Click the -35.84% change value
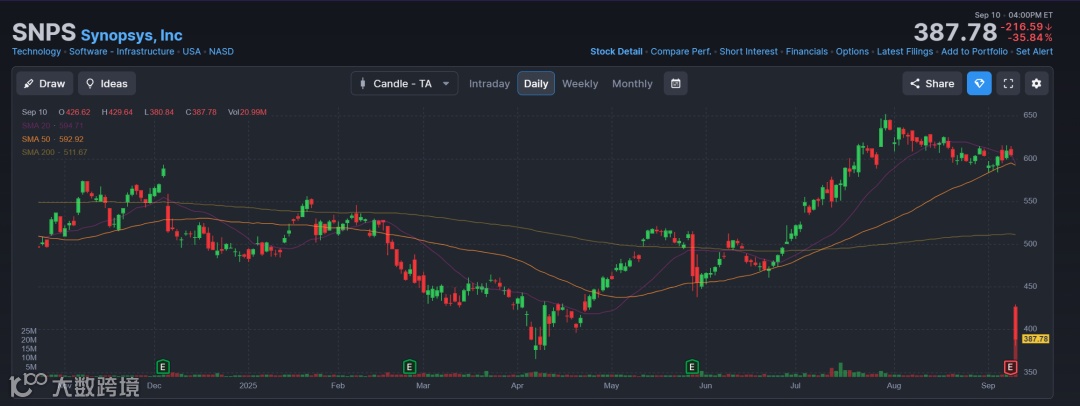 point(1030,38)
